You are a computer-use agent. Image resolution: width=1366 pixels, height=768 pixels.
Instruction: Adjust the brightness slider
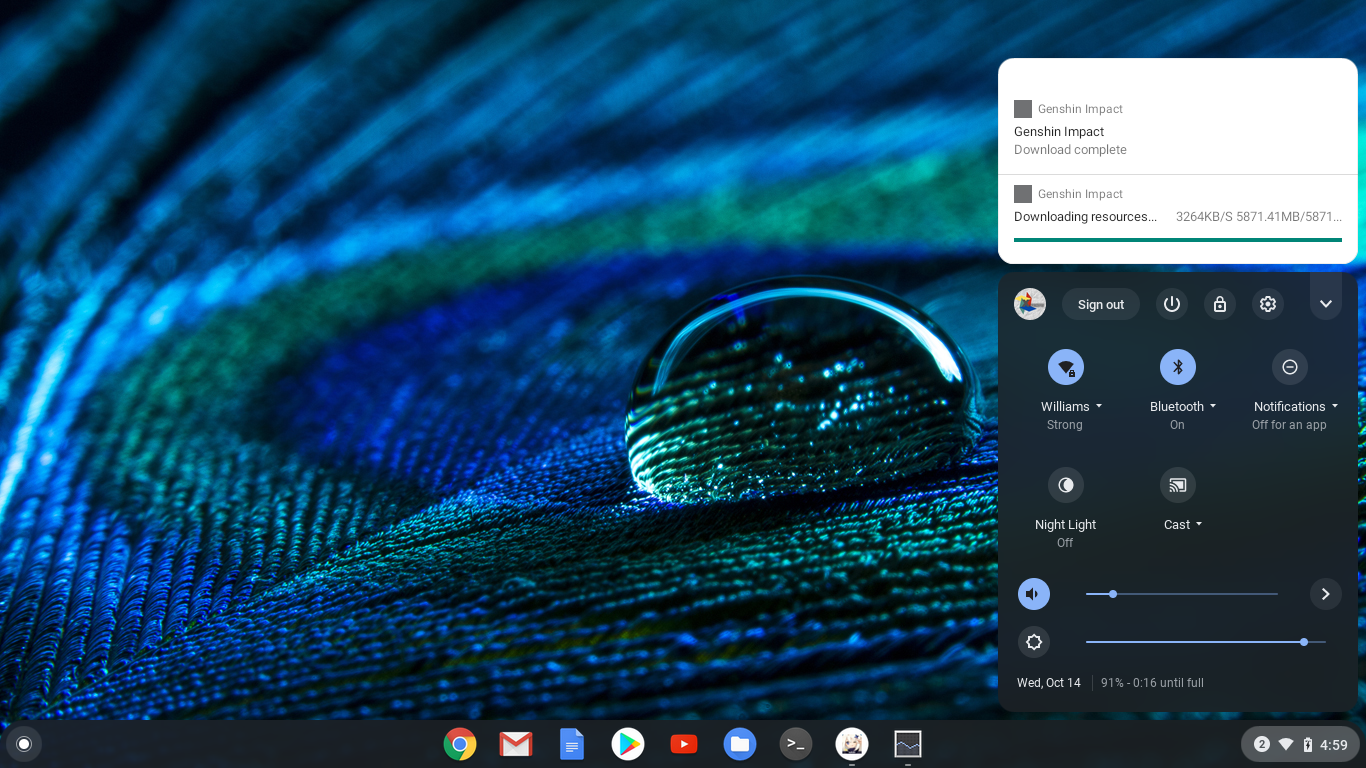pyautogui.click(x=1206, y=642)
